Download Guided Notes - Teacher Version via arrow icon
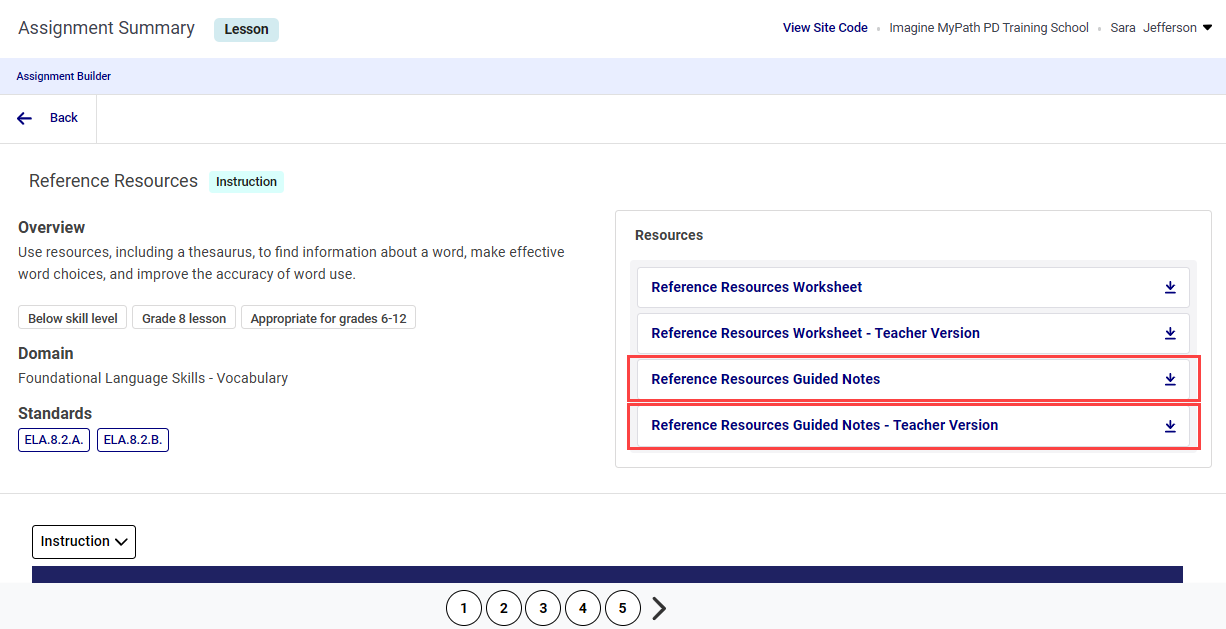This screenshot has width=1226, height=629. pyautogui.click(x=1170, y=425)
